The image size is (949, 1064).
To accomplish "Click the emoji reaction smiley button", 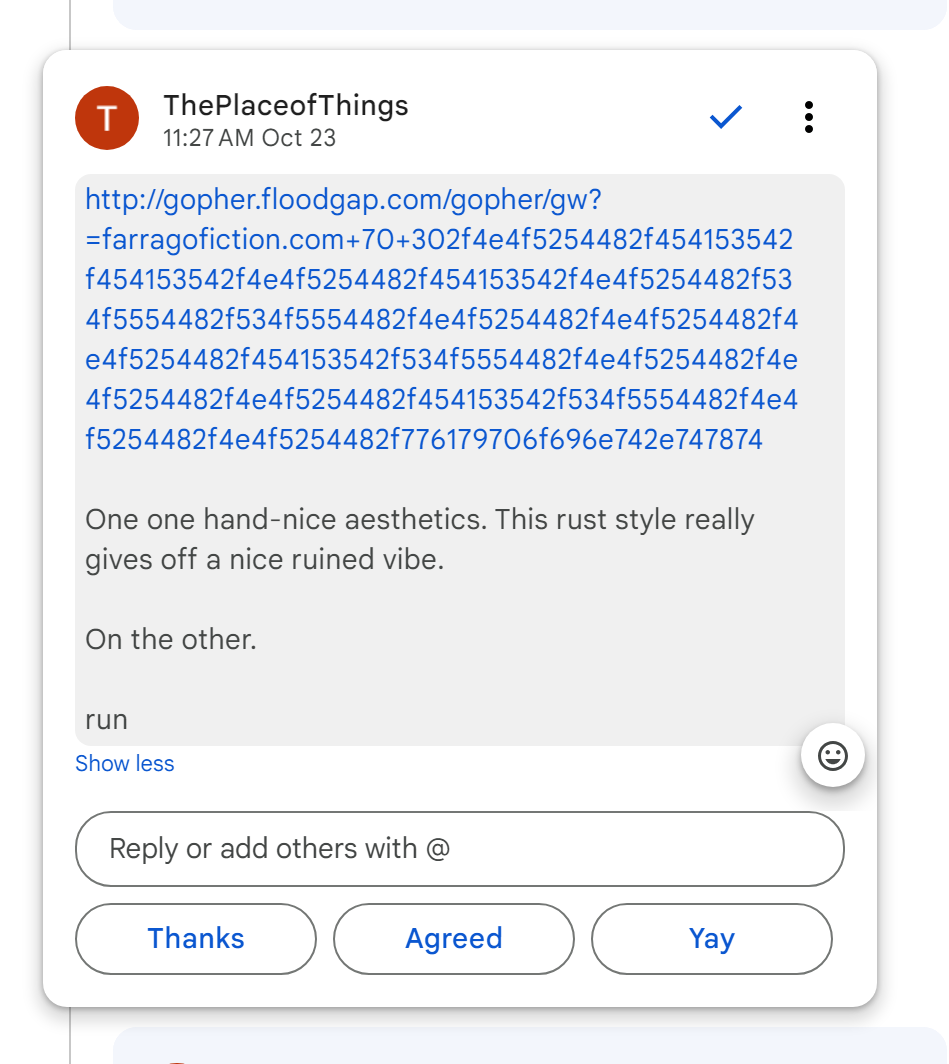I will point(832,756).
